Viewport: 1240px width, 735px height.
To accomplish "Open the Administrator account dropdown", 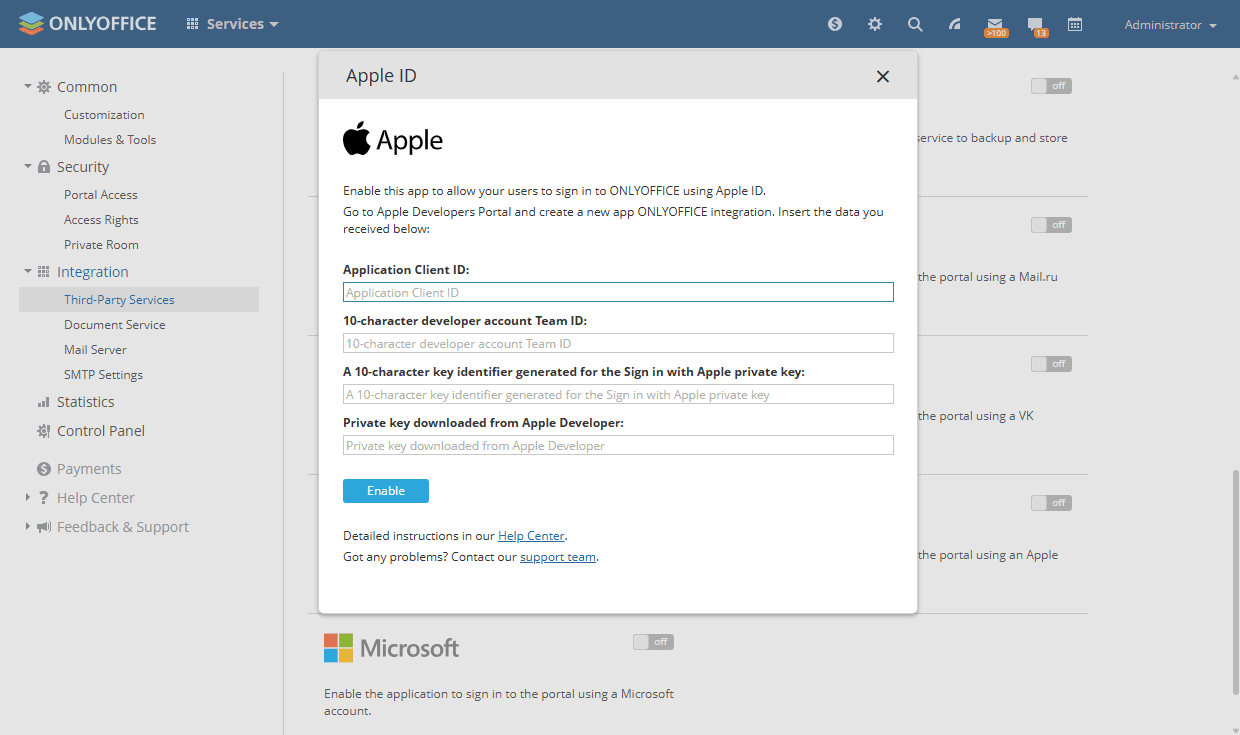I will pyautogui.click(x=1170, y=25).
